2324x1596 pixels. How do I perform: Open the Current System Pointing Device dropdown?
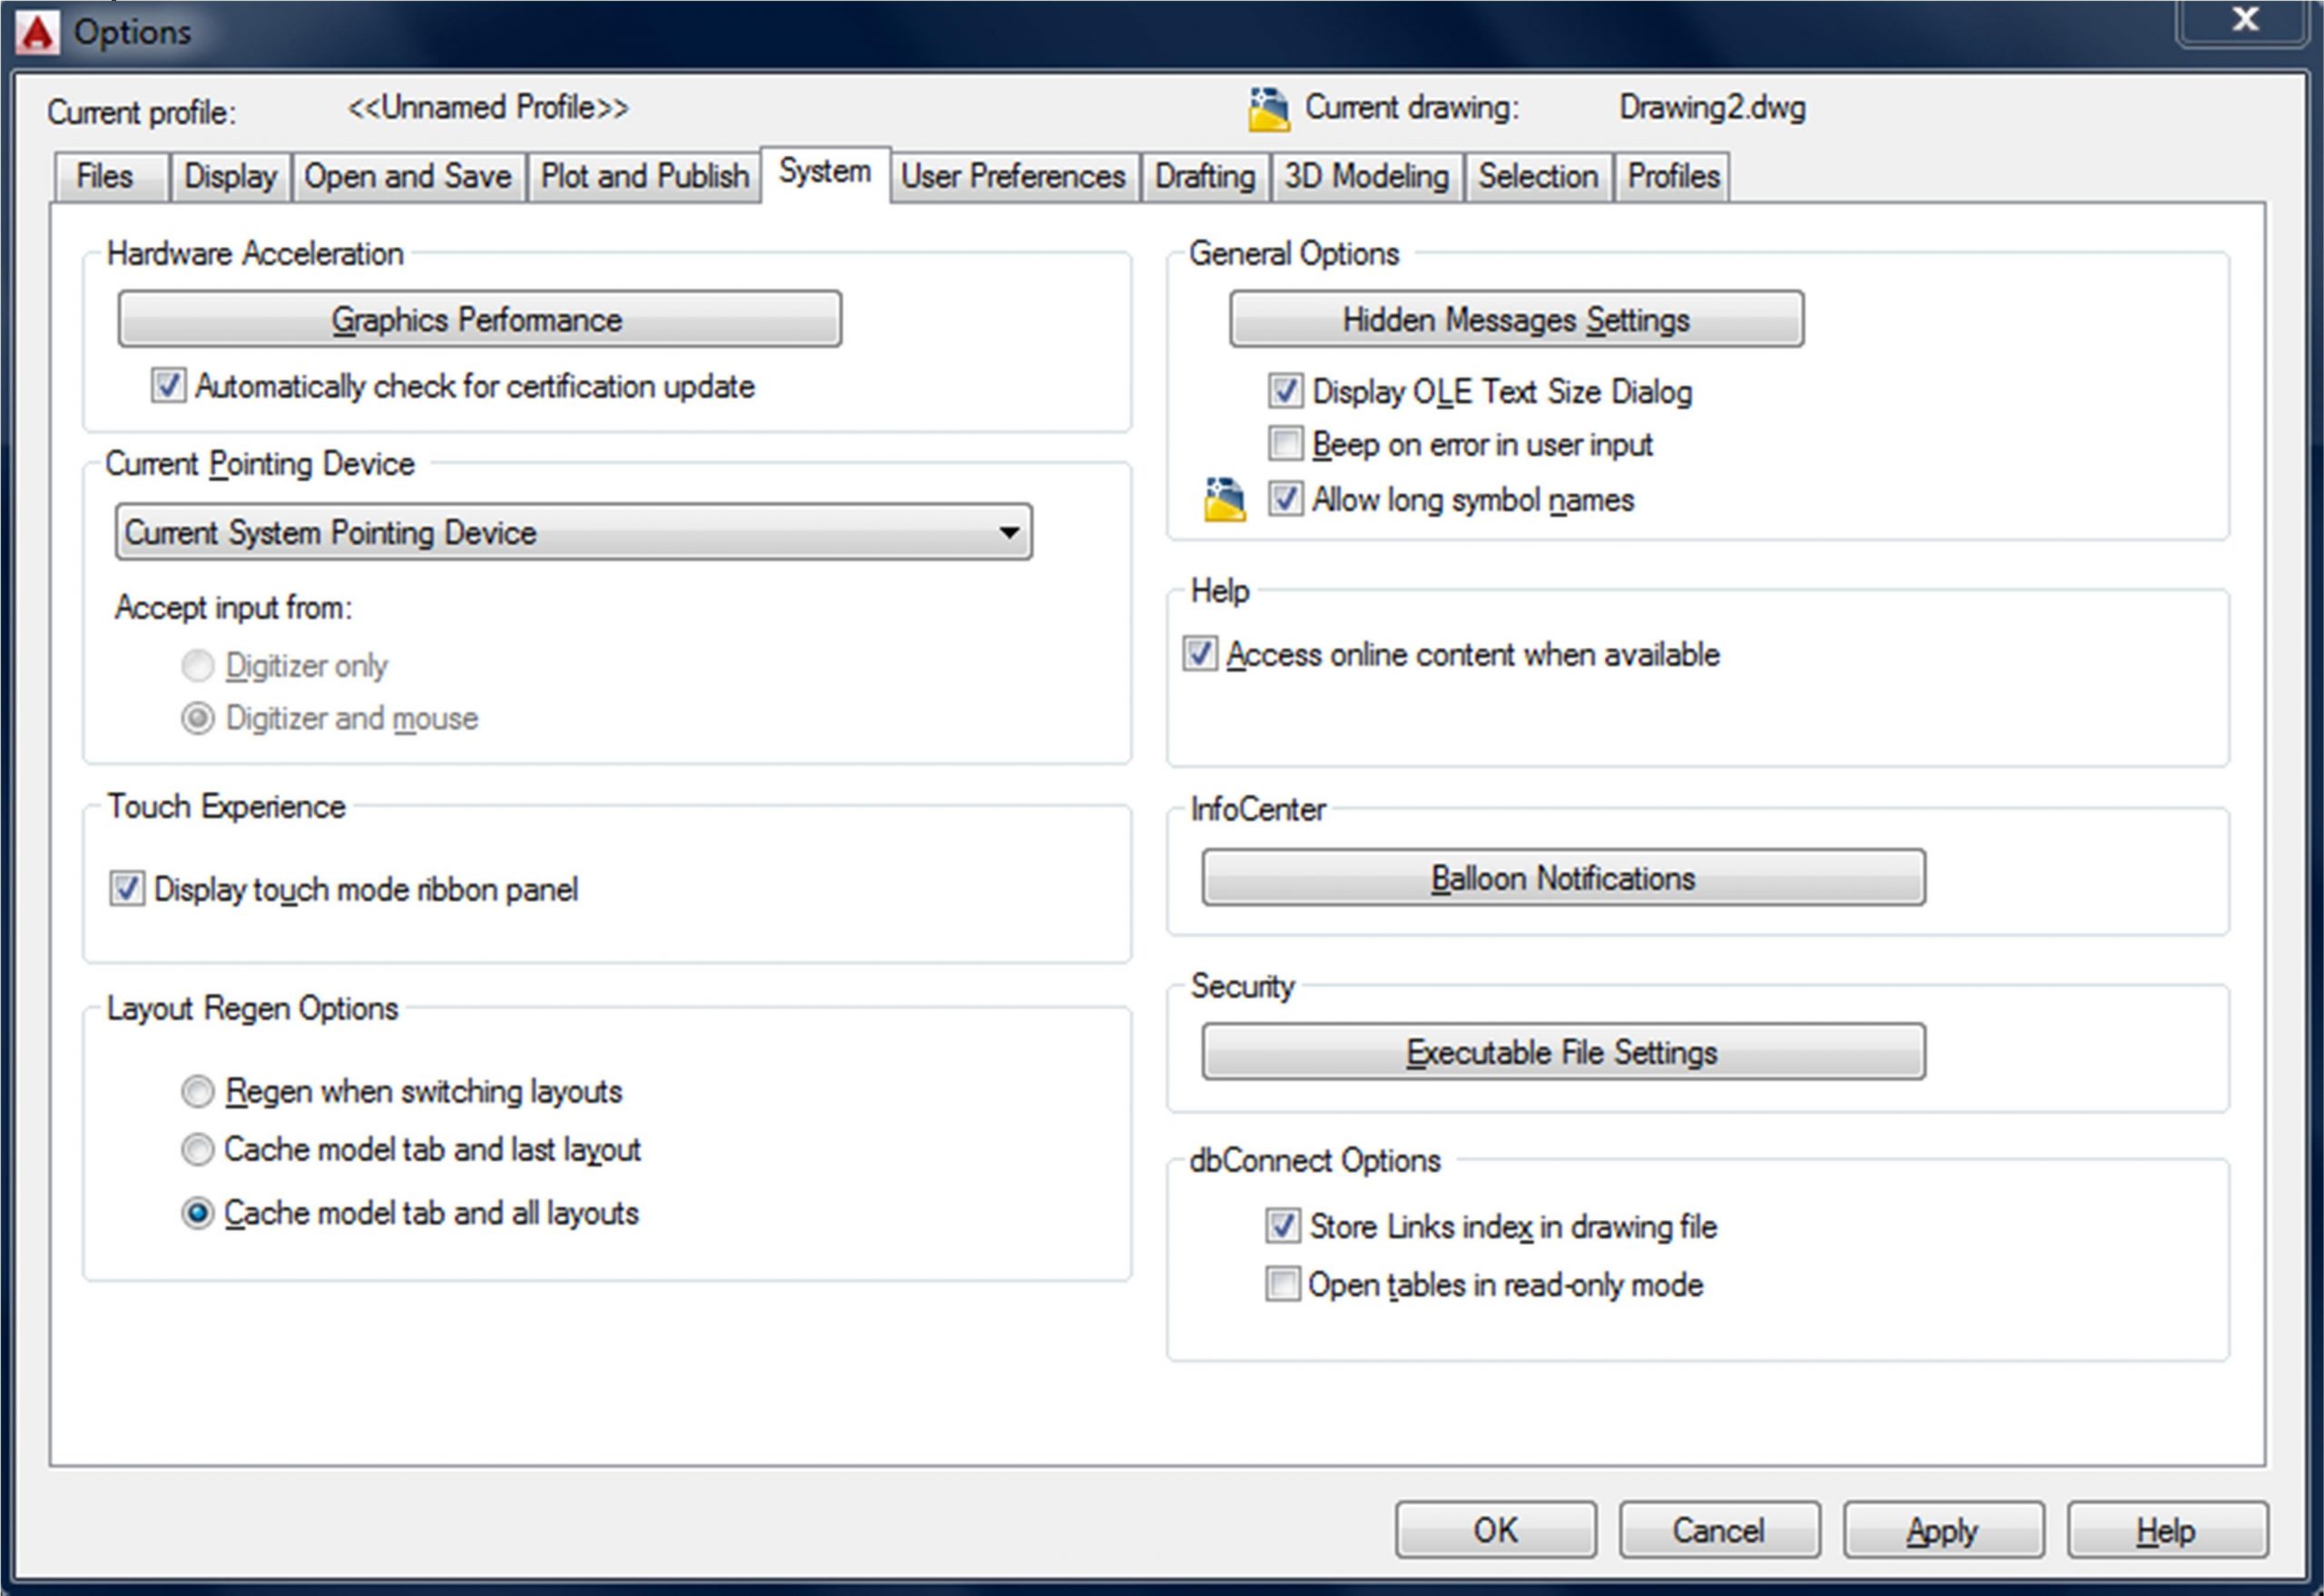point(573,532)
